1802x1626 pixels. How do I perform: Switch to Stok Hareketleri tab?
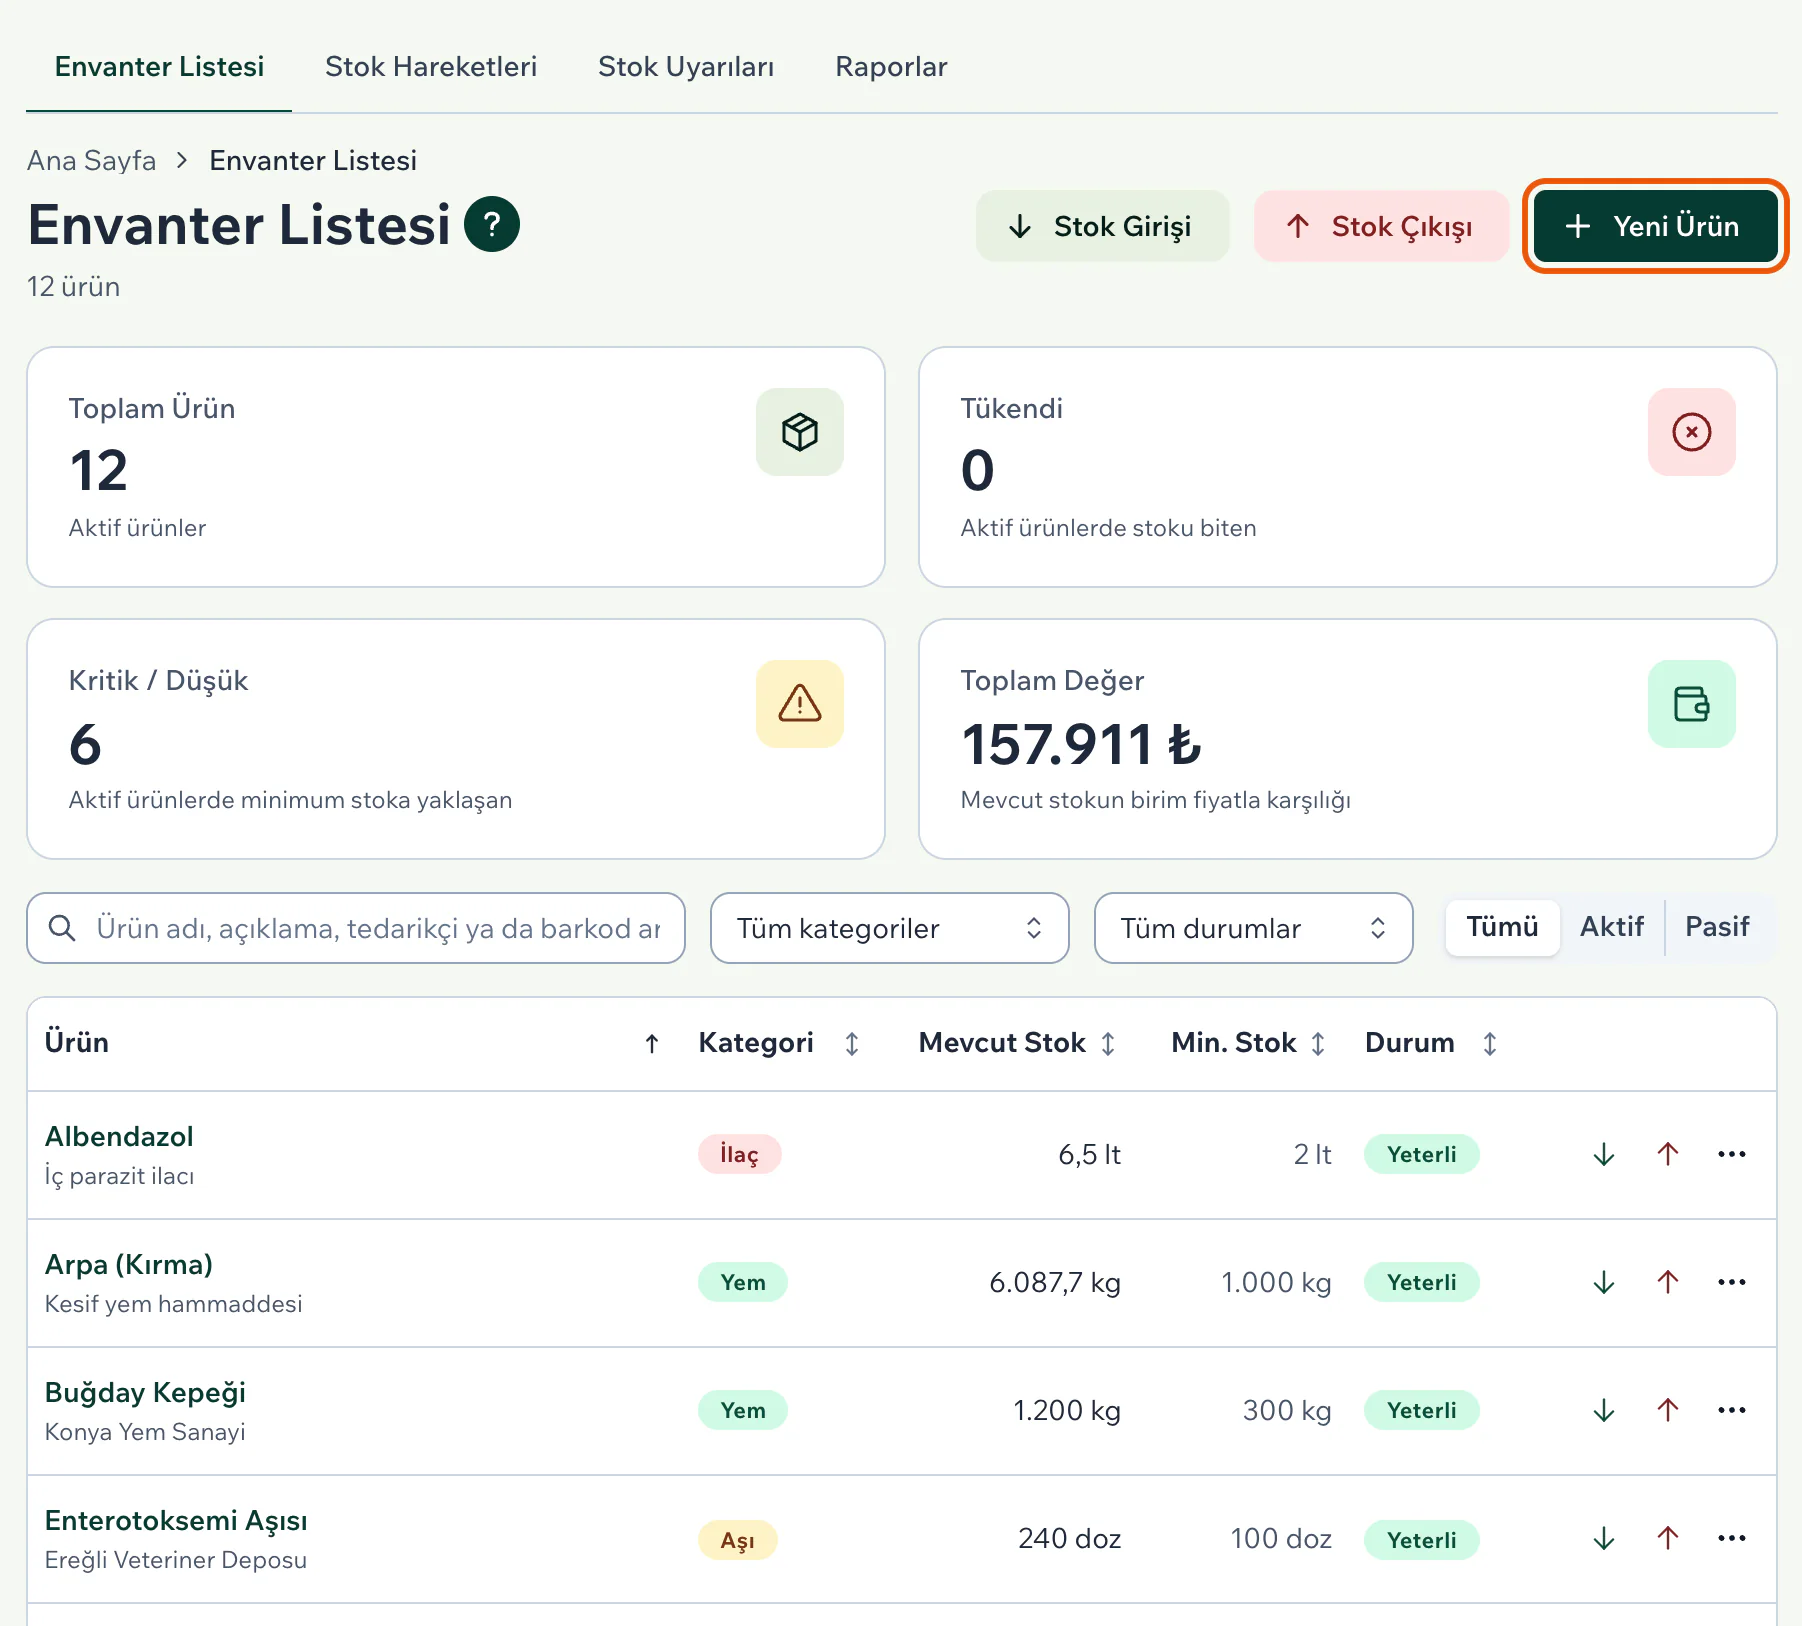point(431,67)
